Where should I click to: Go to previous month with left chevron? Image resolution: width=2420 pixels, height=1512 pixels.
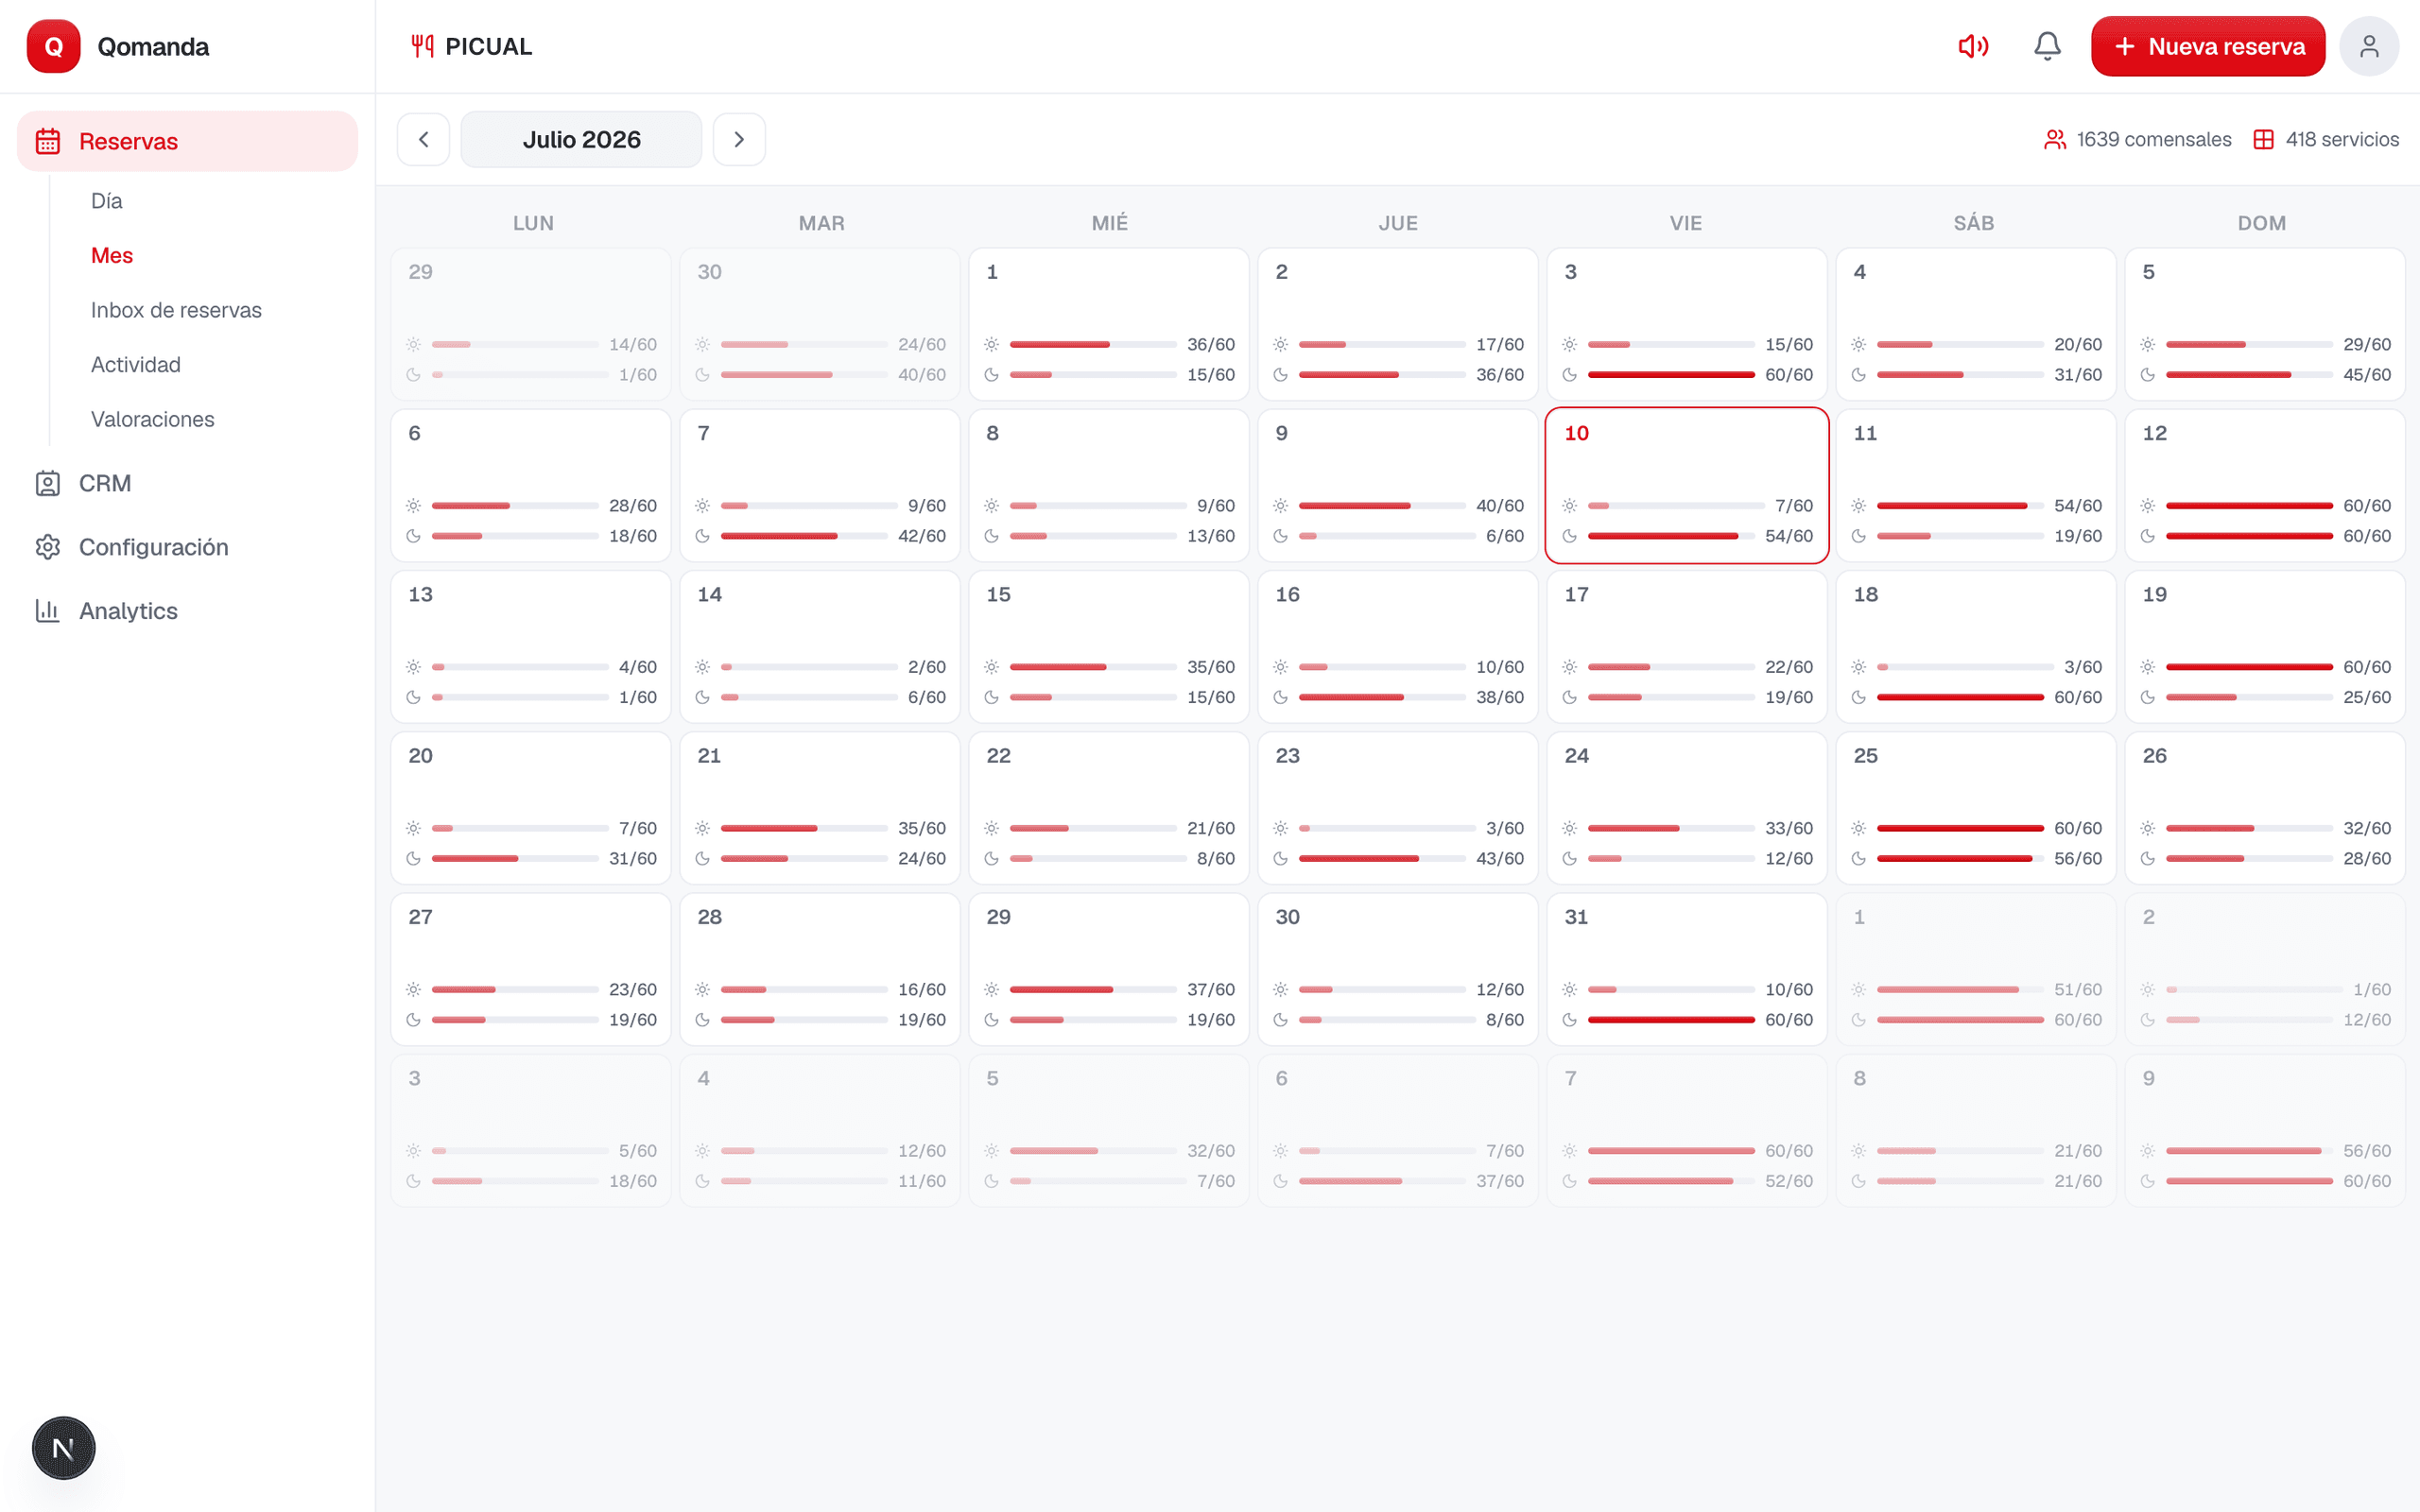pyautogui.click(x=423, y=139)
